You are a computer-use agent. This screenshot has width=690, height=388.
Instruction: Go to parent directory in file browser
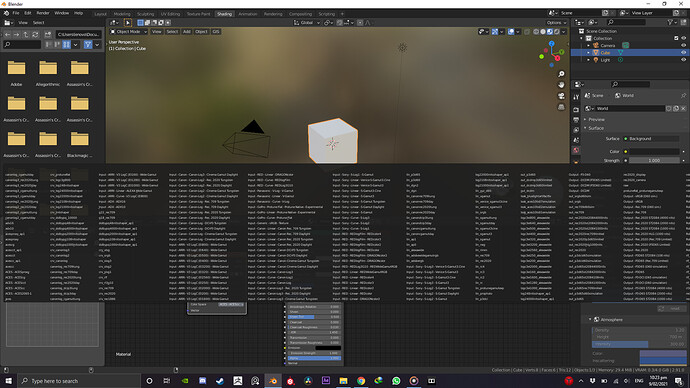[26, 34]
